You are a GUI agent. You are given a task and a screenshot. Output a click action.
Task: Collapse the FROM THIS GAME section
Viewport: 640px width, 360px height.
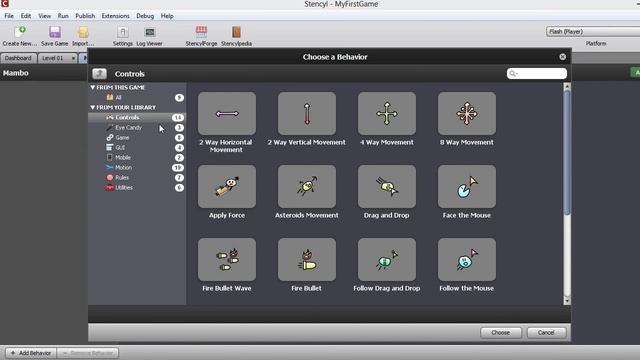(93, 87)
